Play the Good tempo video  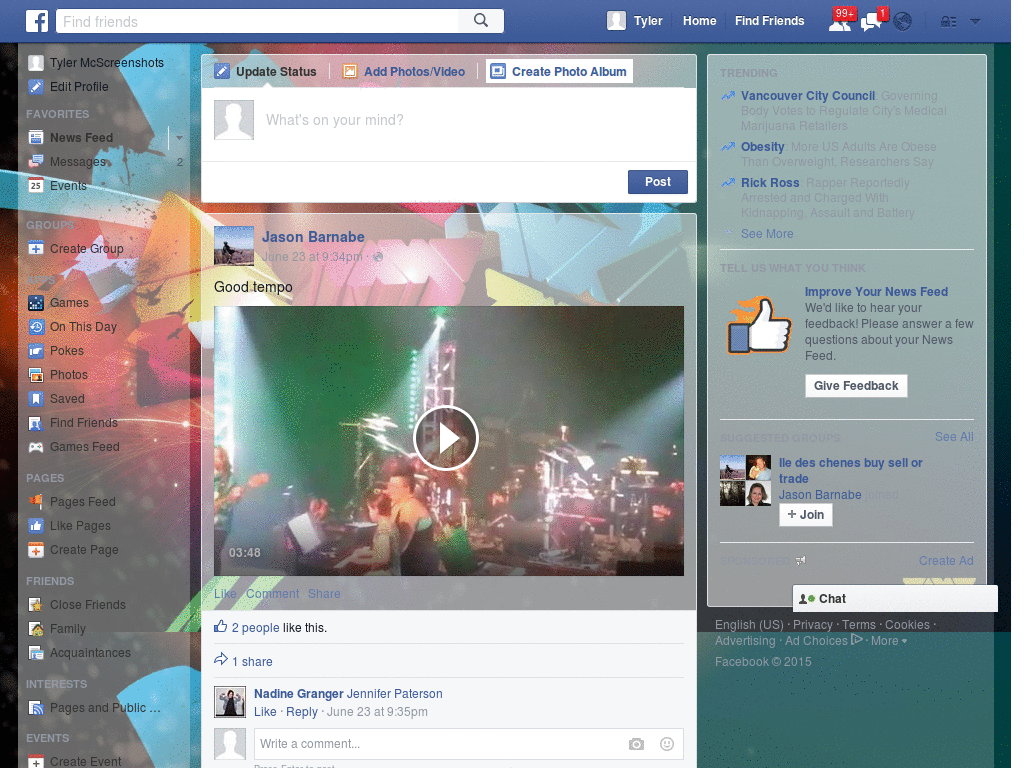pos(446,438)
